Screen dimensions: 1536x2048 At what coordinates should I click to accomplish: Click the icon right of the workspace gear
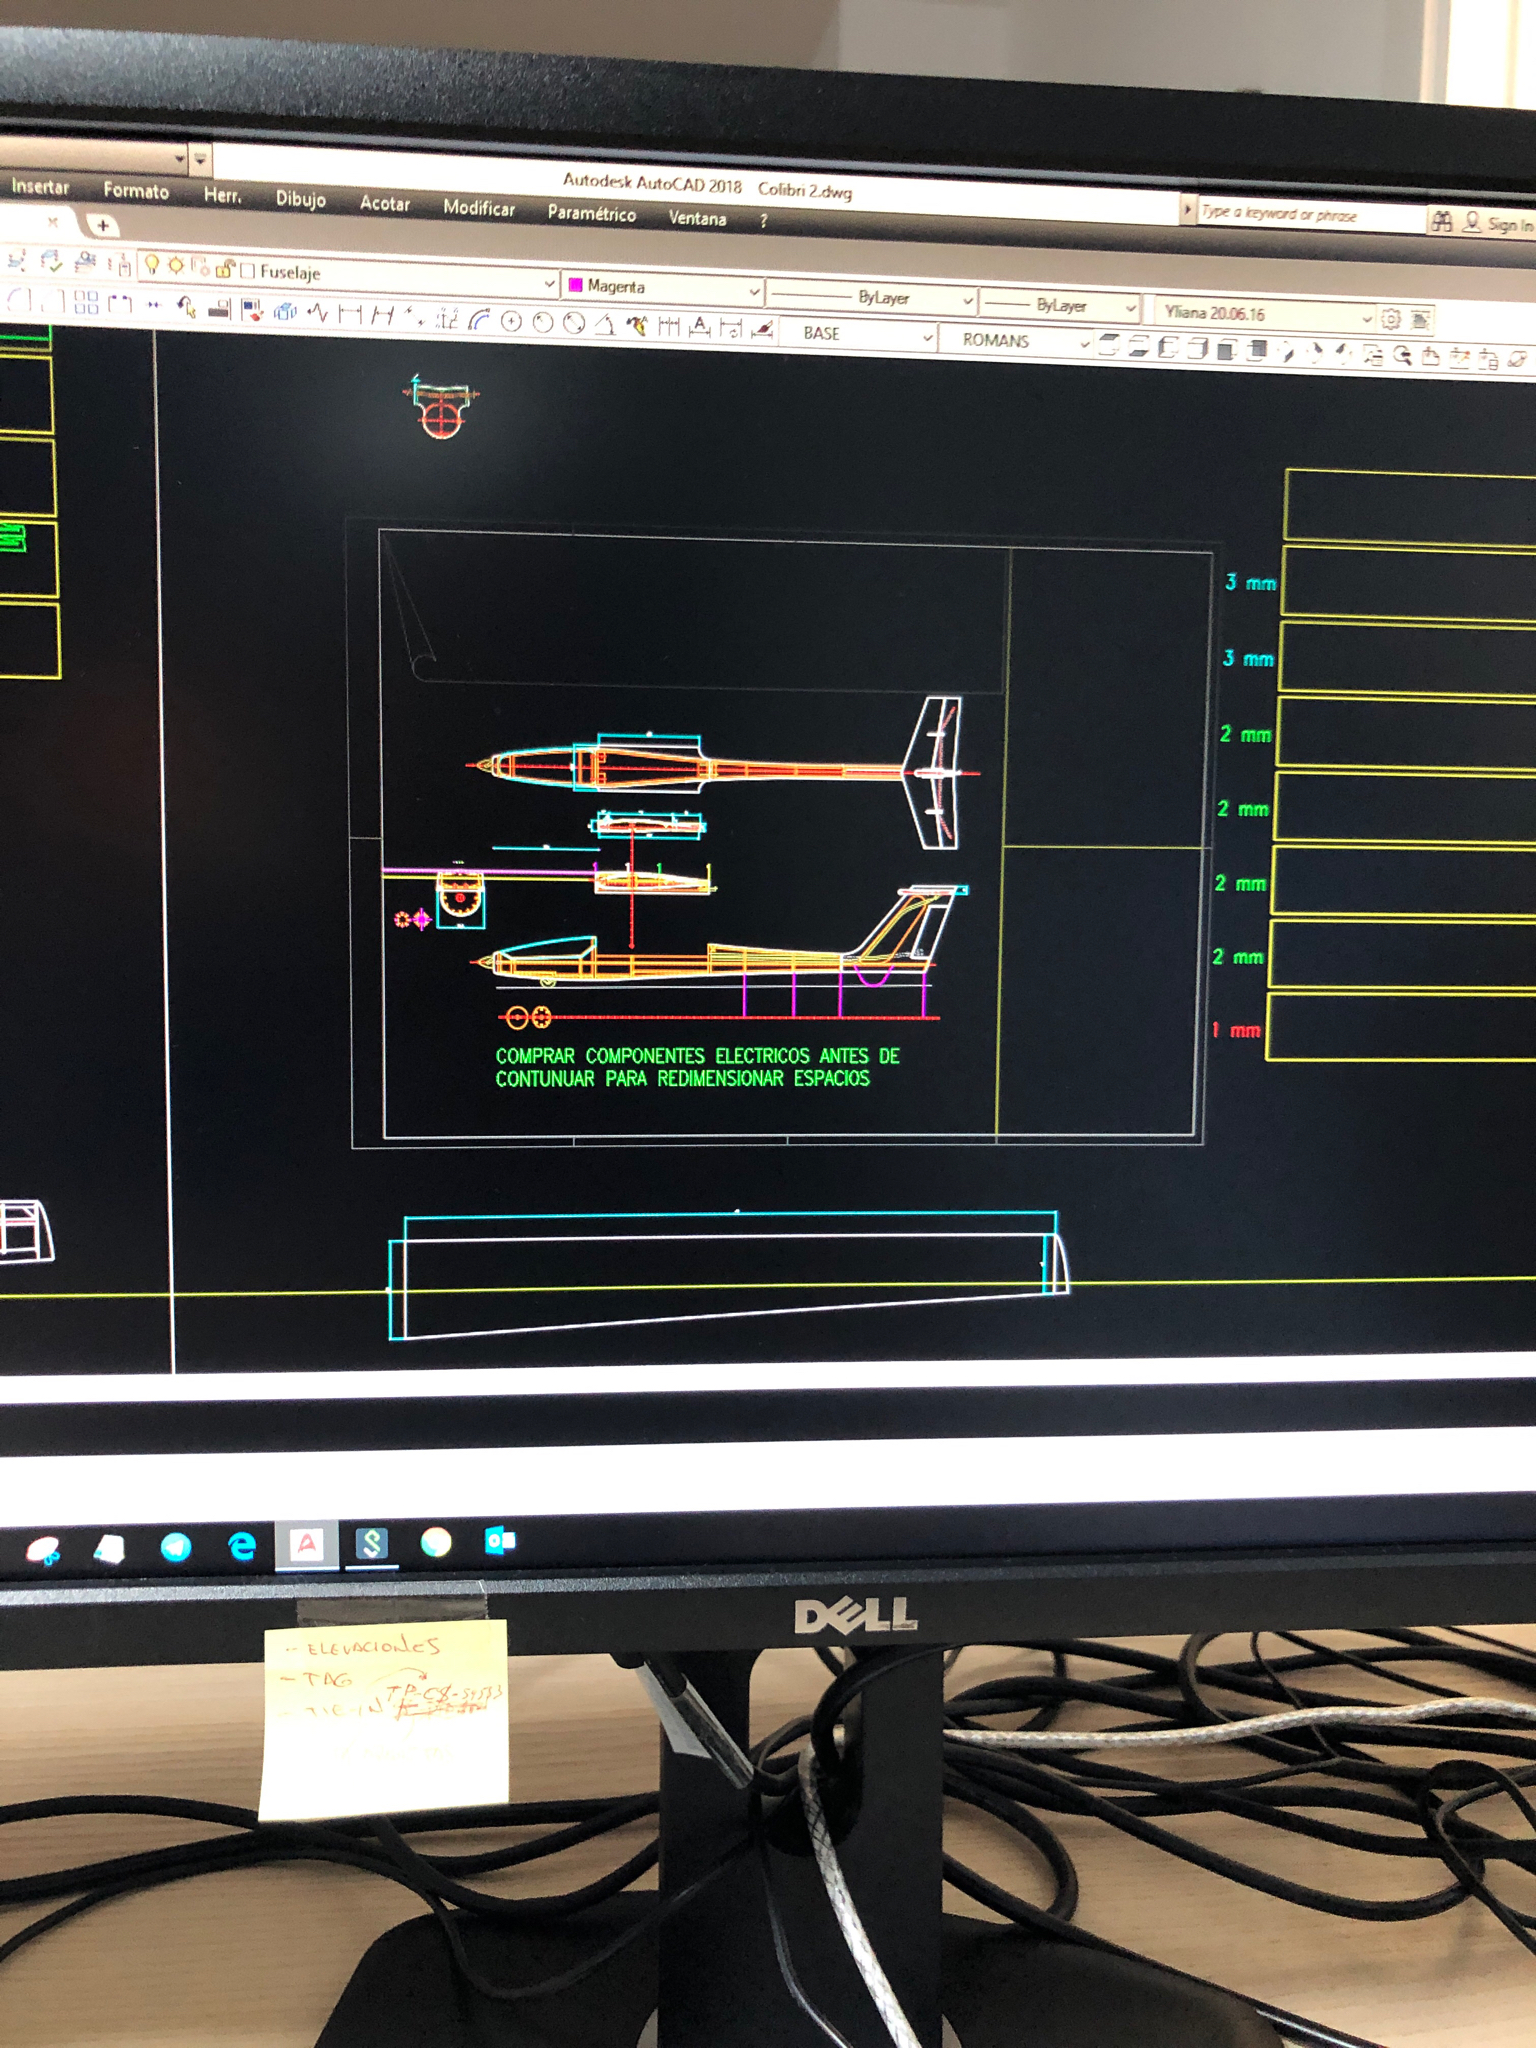click(1420, 320)
